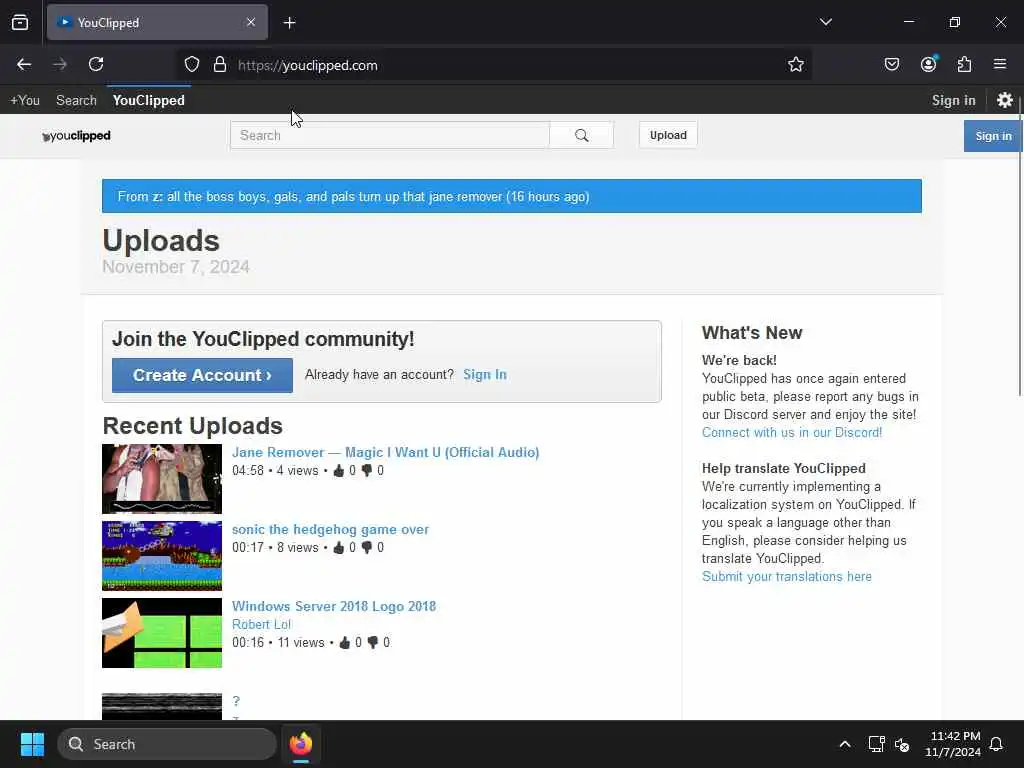Click the thumbs down icon on the Windows Server video

[x=373, y=643]
